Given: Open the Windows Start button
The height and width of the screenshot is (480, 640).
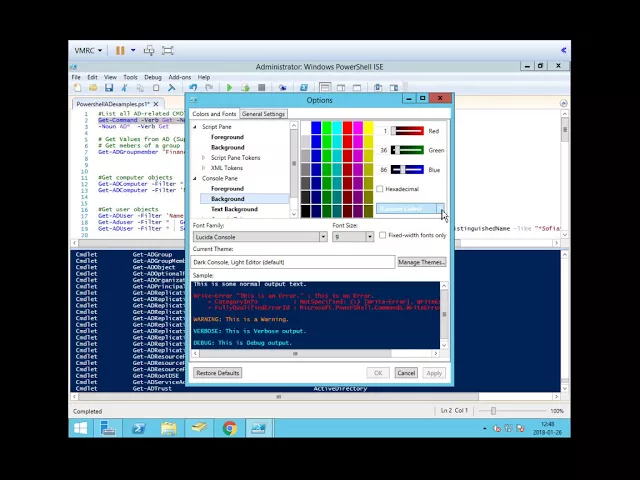Looking at the screenshot, I should pos(81,428).
